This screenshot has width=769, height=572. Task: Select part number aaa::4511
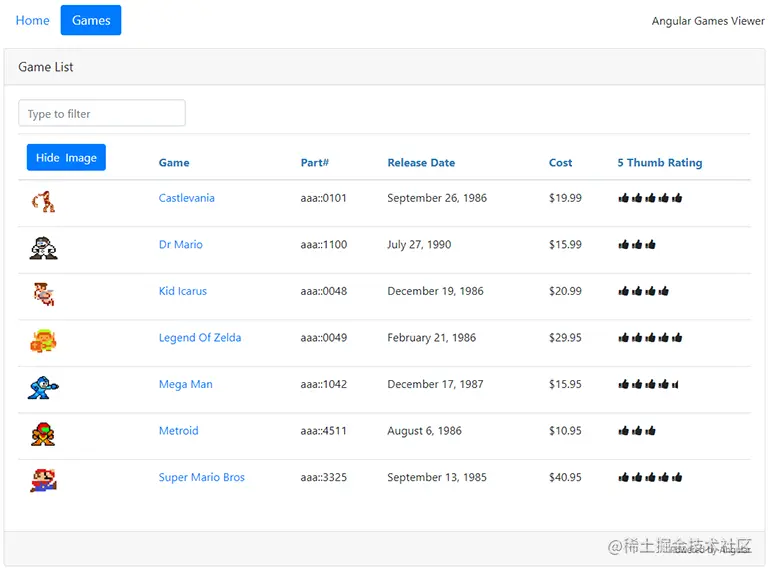(x=323, y=431)
